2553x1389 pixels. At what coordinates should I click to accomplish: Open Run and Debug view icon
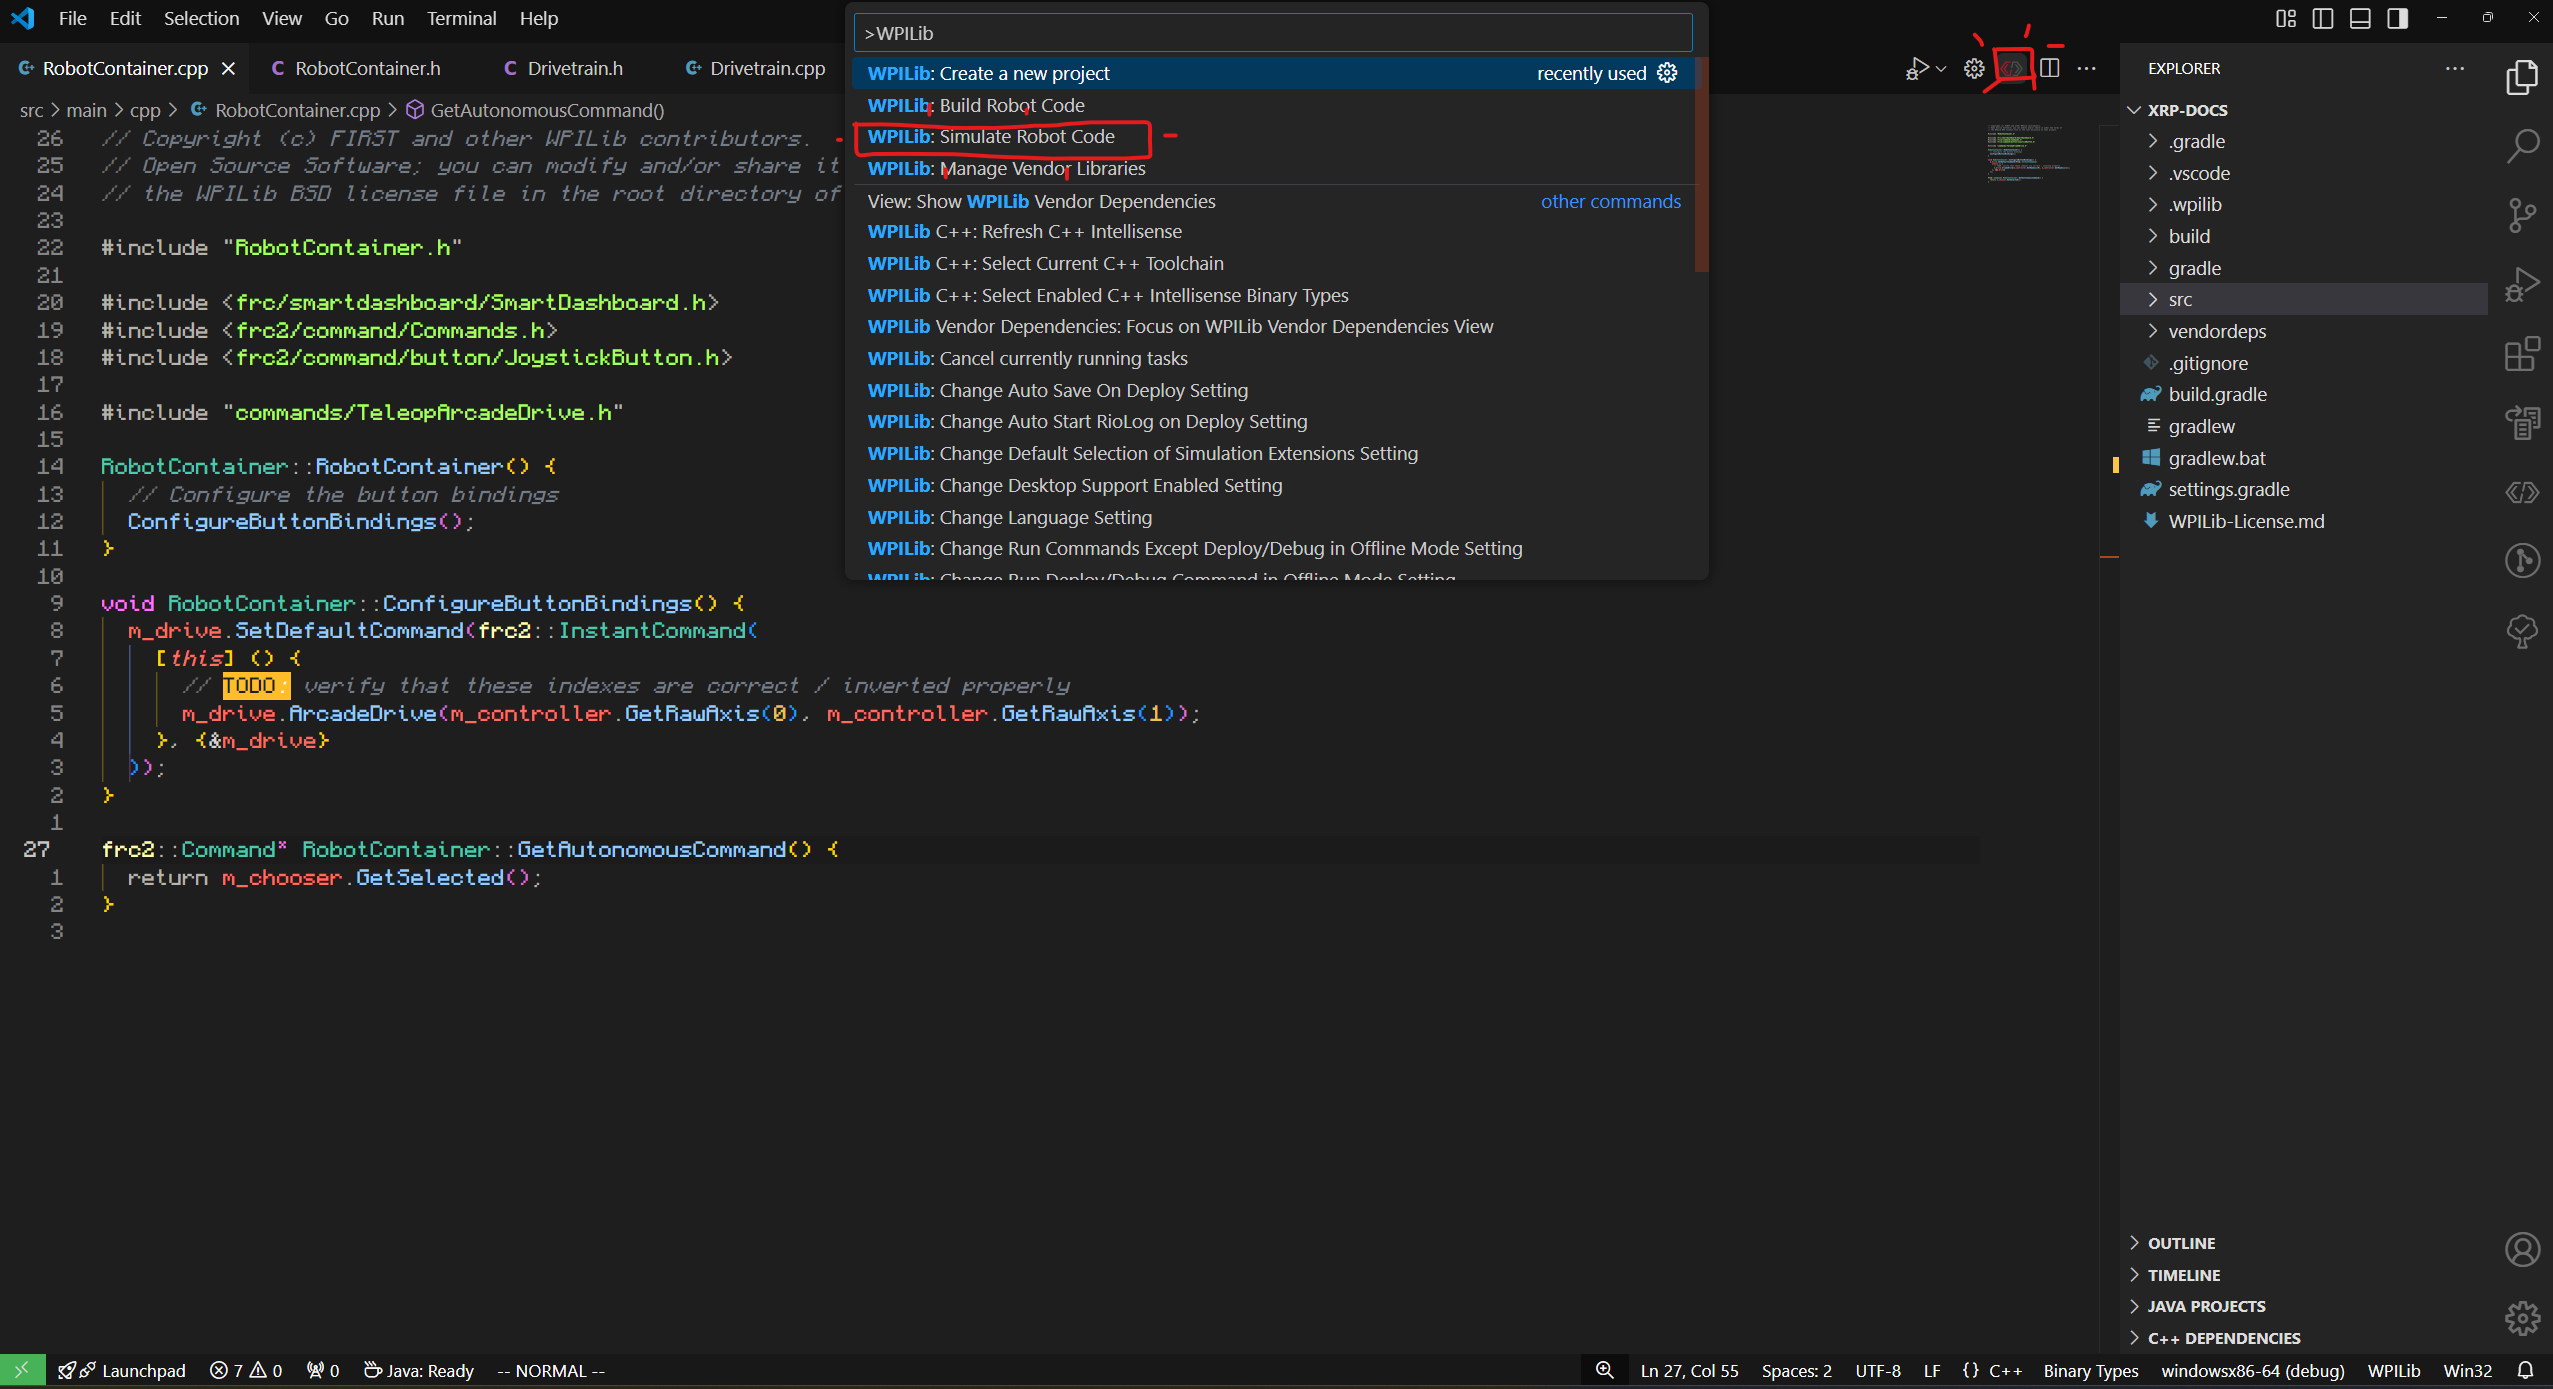pyautogui.click(x=2522, y=285)
